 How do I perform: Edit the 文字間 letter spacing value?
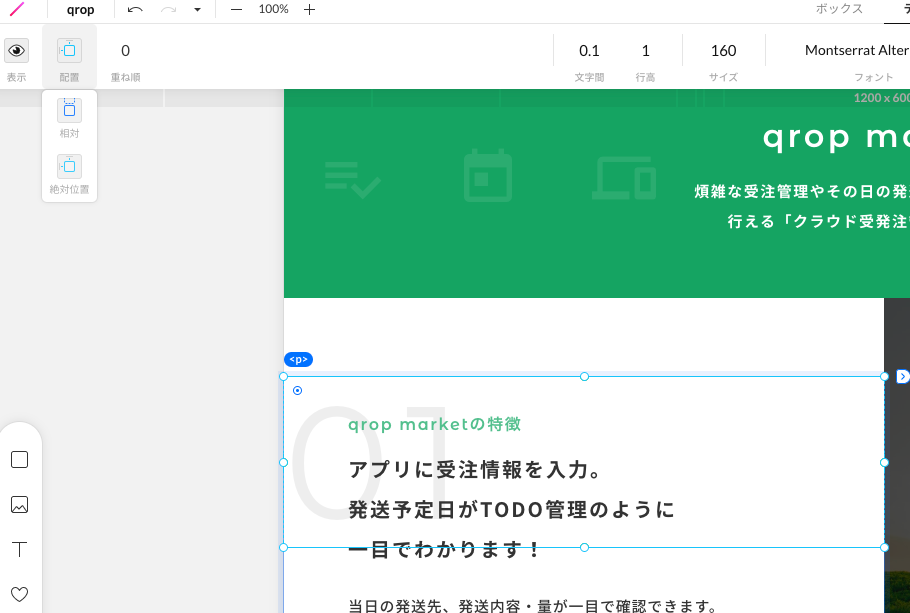coord(589,51)
